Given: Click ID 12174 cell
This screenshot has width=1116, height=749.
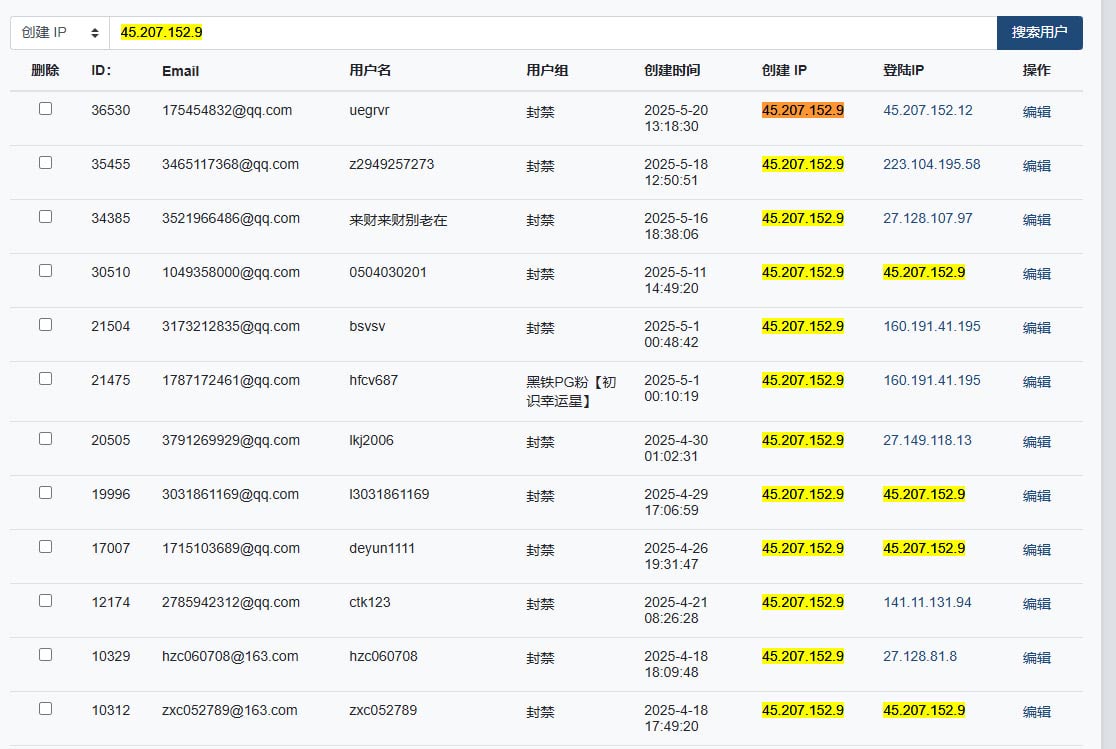Looking at the screenshot, I should 110,602.
